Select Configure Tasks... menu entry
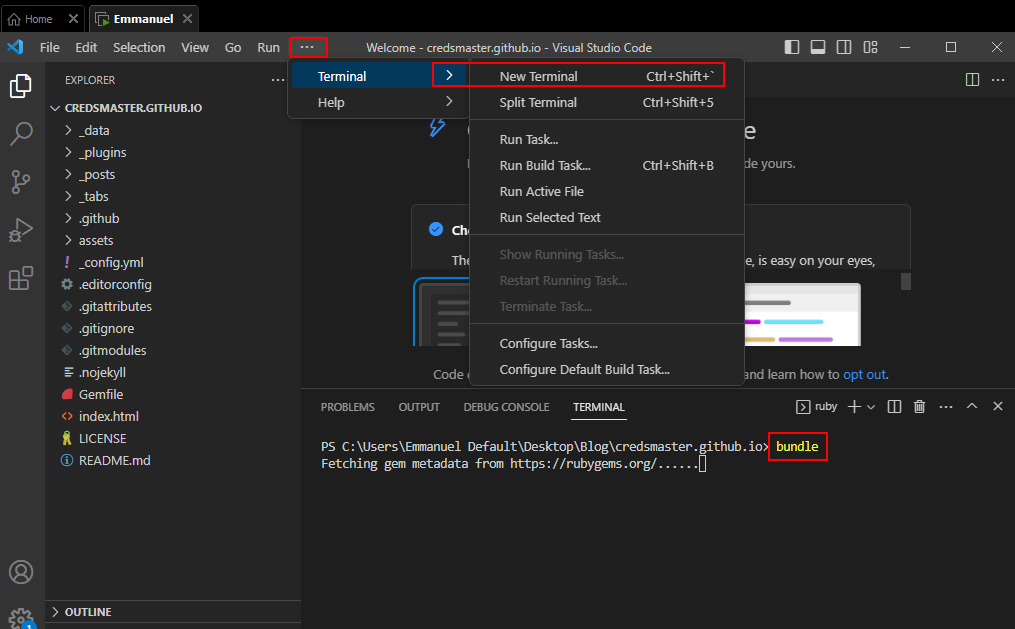The height and width of the screenshot is (629, 1015). click(x=607, y=343)
